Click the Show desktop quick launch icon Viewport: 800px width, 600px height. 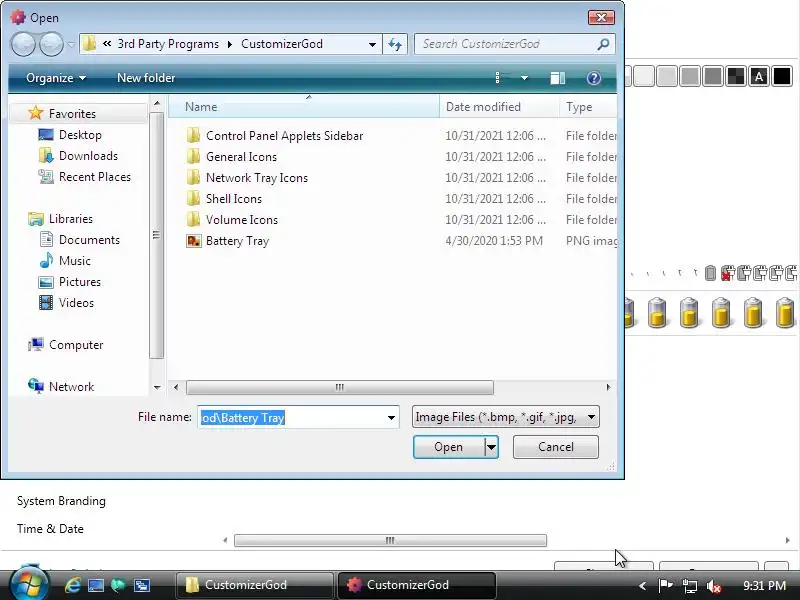[x=95, y=585]
